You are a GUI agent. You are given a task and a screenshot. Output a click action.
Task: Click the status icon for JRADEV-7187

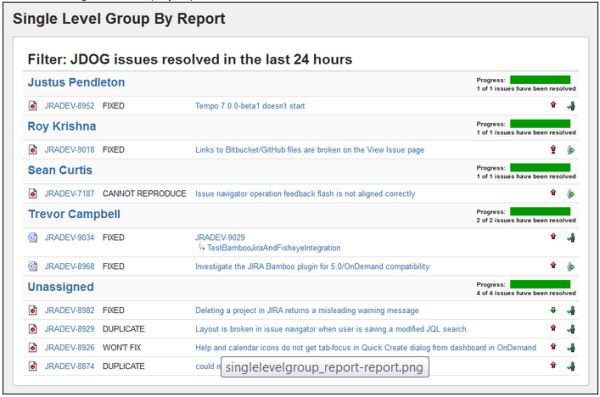[x=571, y=194]
